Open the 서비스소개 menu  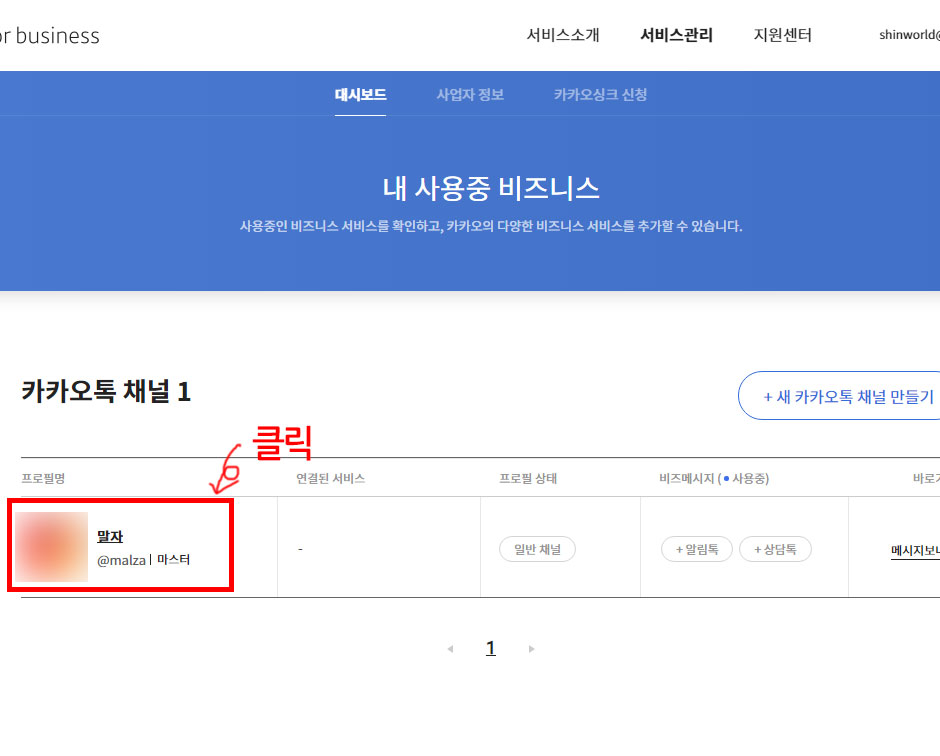tap(562, 35)
